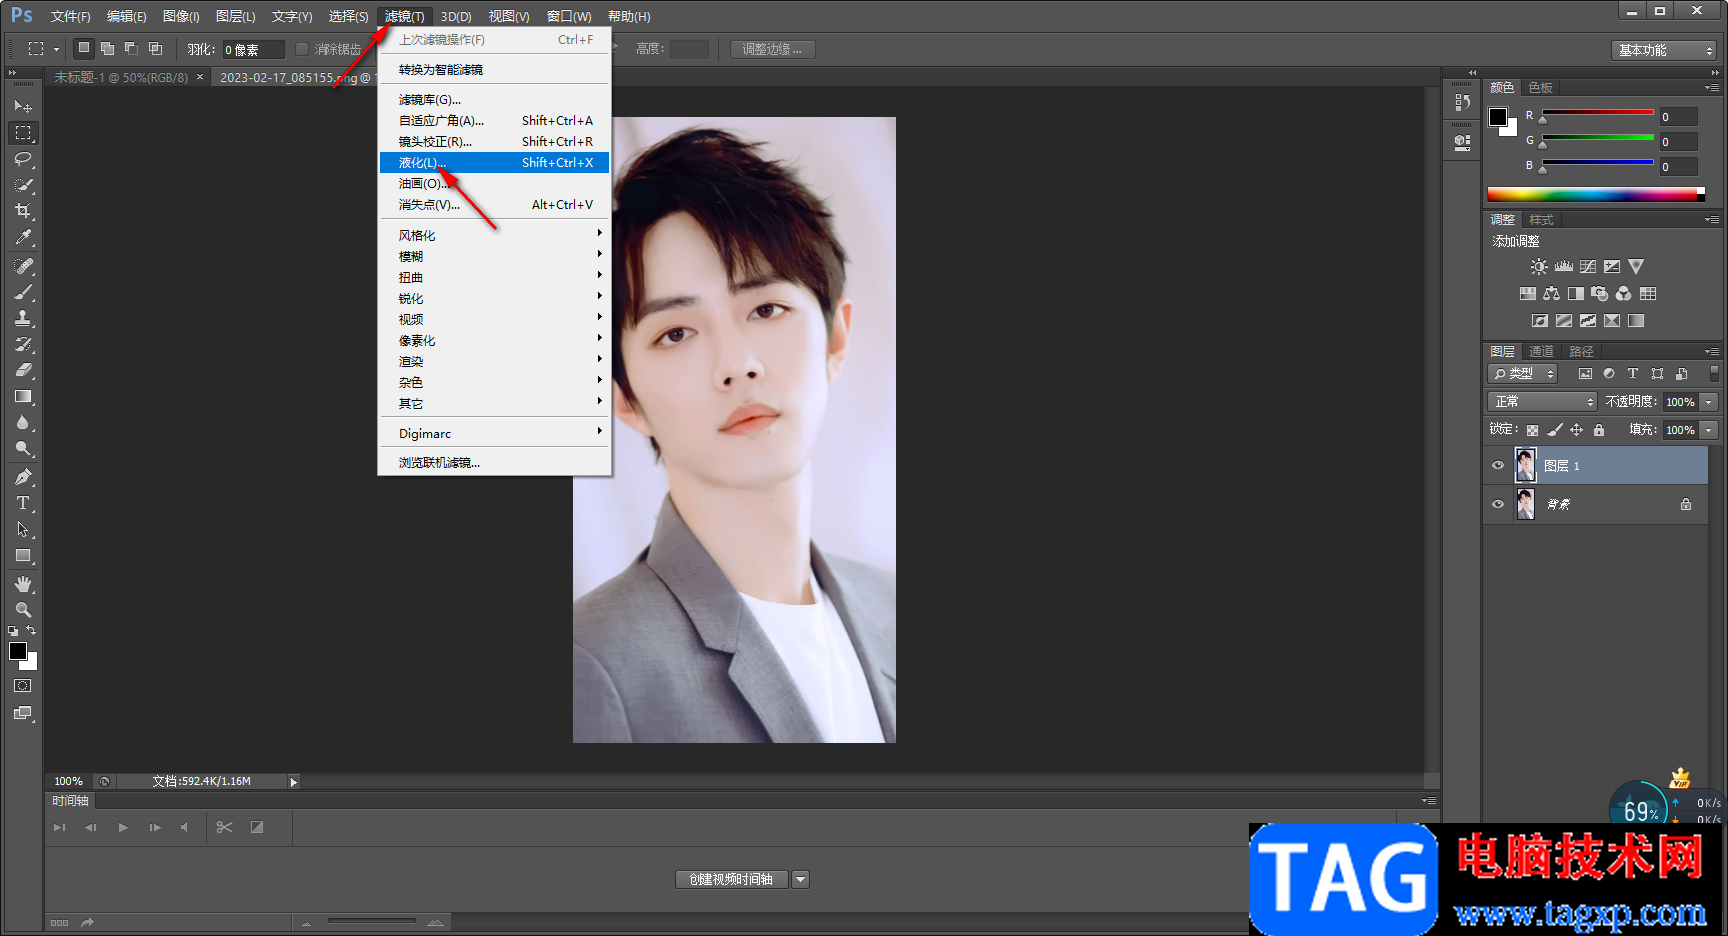This screenshot has width=1728, height=936.
Task: Select the Spot Healing Brush tool
Action: 23,266
